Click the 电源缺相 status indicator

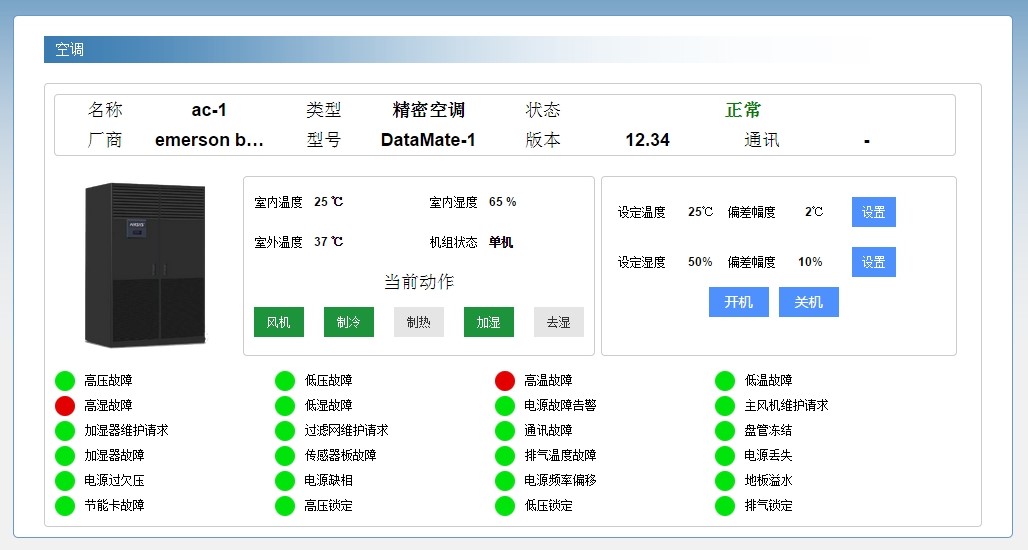click(285, 480)
